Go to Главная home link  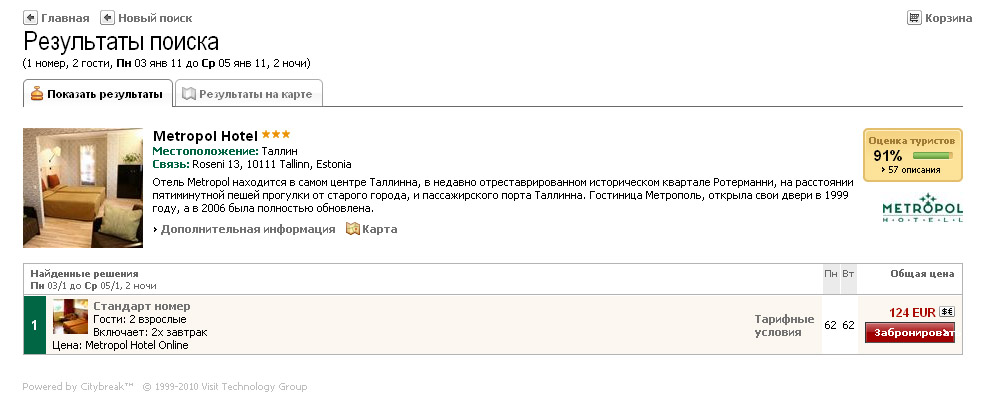(x=65, y=18)
